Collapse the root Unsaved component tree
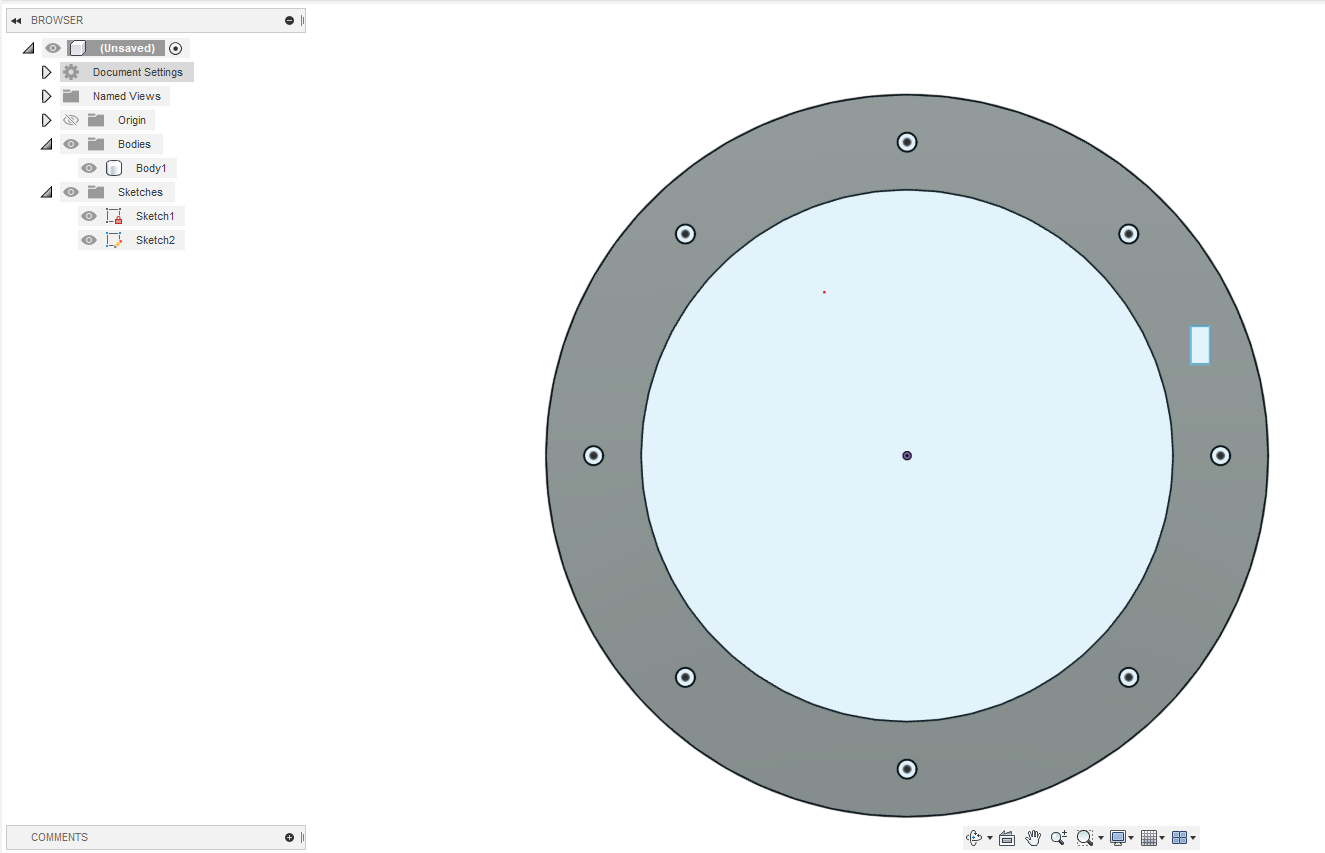The height and width of the screenshot is (853, 1325). [x=28, y=48]
